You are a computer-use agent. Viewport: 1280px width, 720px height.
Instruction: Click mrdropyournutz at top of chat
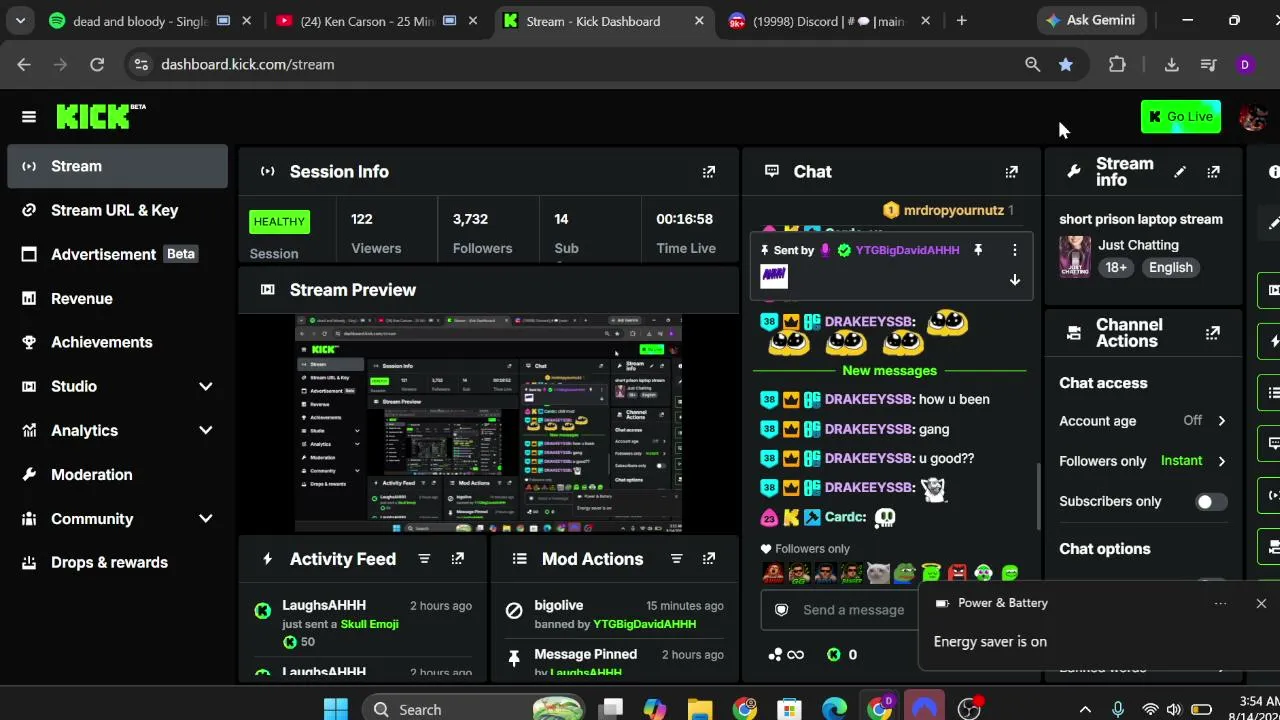tap(953, 210)
